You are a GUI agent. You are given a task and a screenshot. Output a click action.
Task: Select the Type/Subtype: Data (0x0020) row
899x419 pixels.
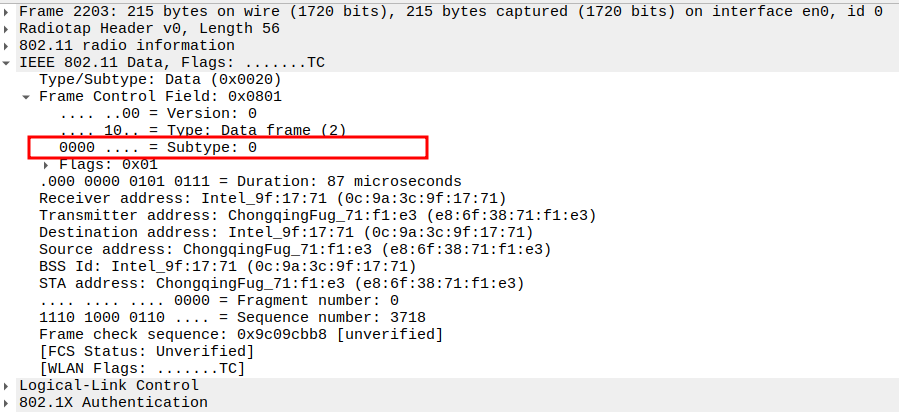click(160, 80)
